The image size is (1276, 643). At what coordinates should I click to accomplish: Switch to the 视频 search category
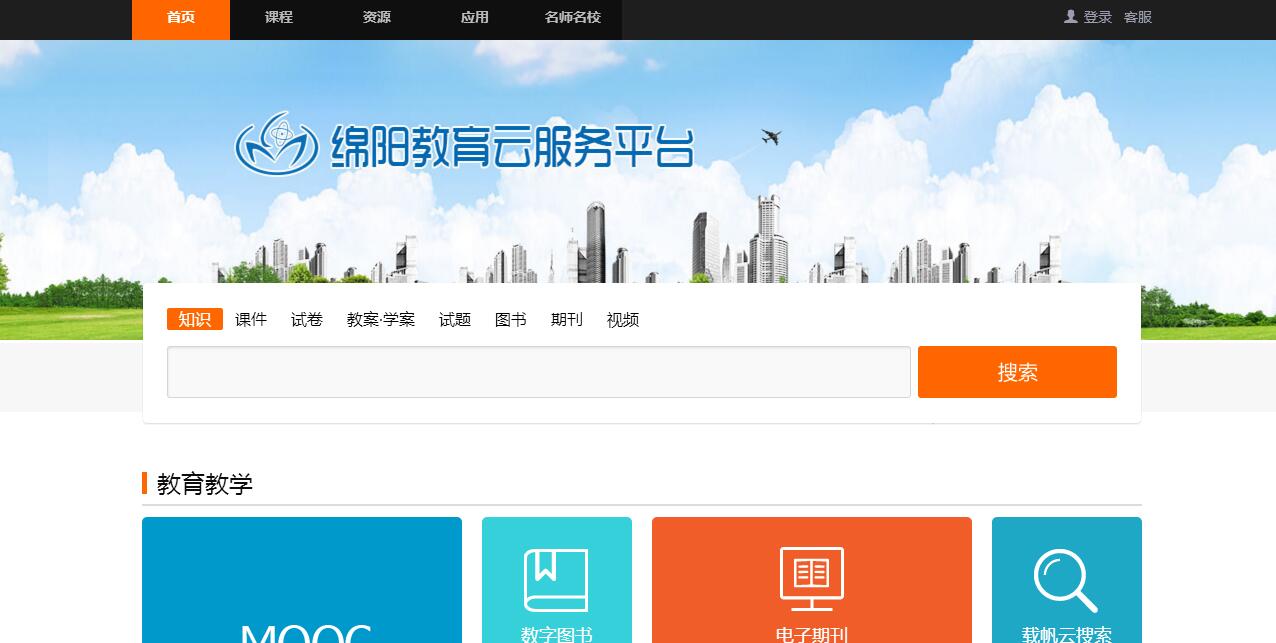pyautogui.click(x=623, y=320)
